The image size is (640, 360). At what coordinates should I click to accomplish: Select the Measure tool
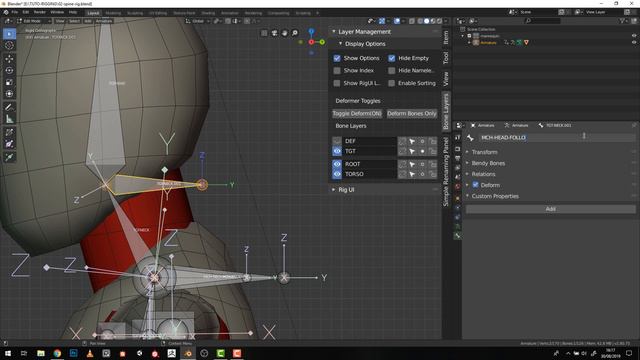[9, 119]
